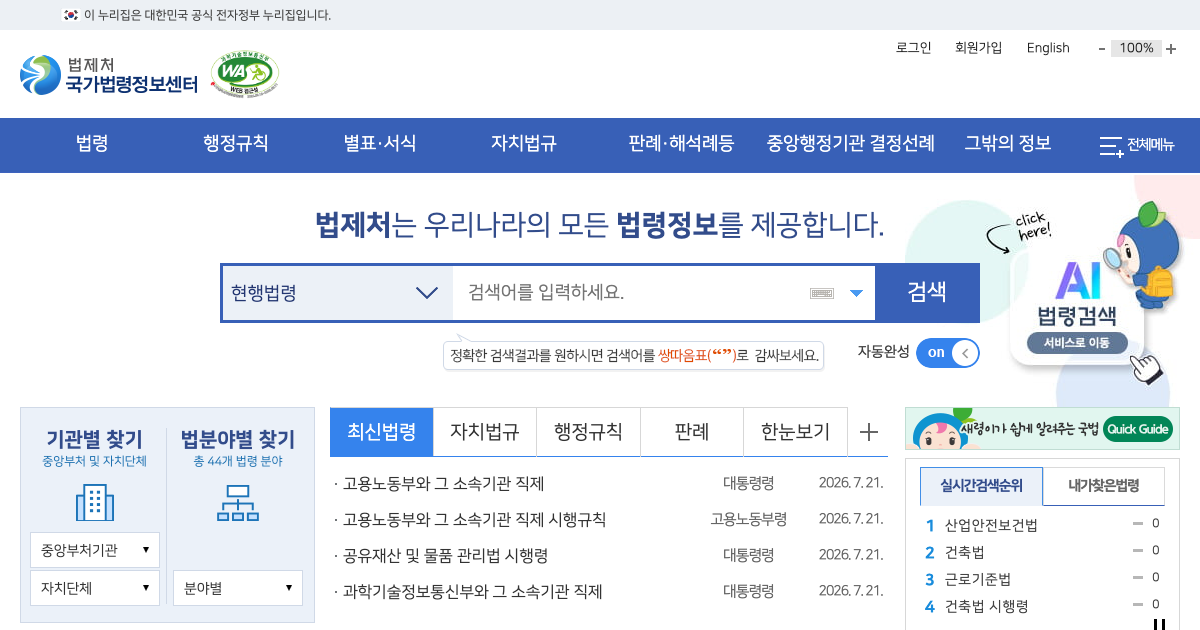Image resolution: width=1200 pixels, height=630 pixels.
Task: Open ranked item 산업안전보건법
Action: (991, 525)
